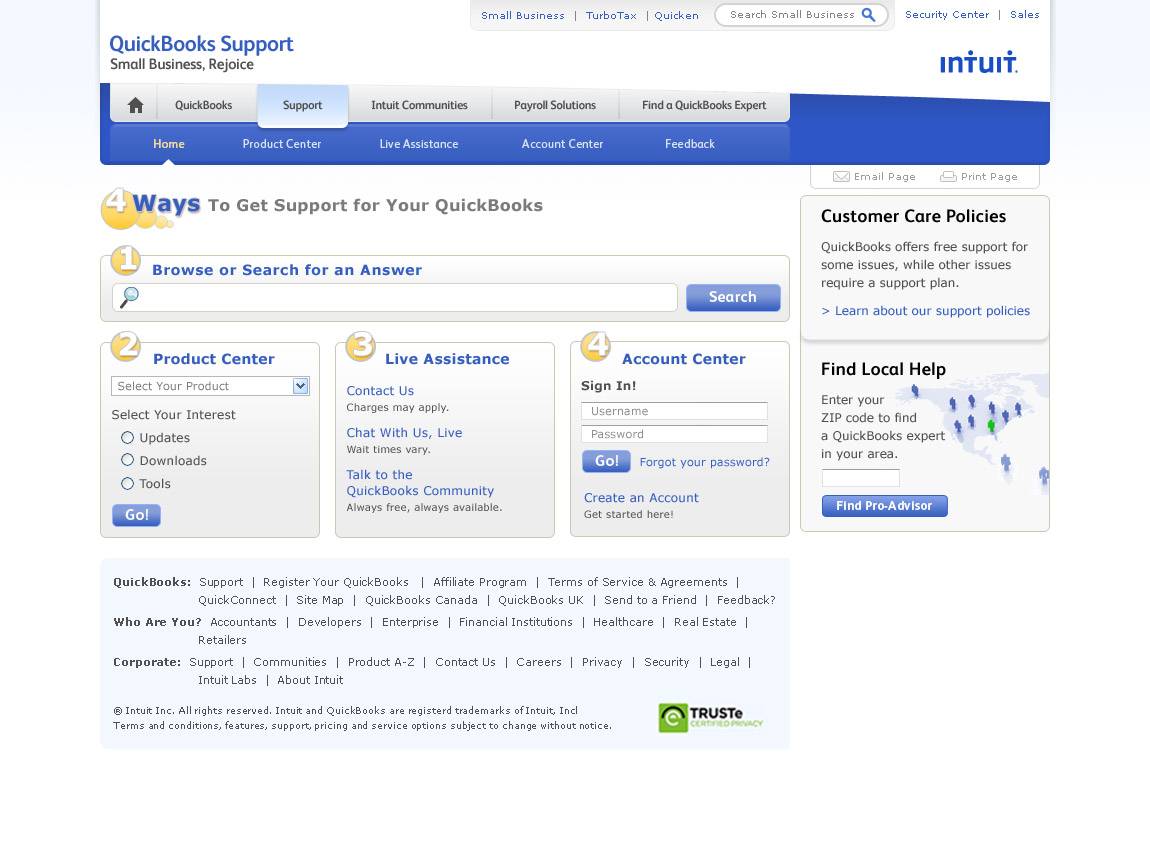The image size is (1150, 848).
Task: Open the Intuit Communities tab
Action: pyautogui.click(x=419, y=106)
